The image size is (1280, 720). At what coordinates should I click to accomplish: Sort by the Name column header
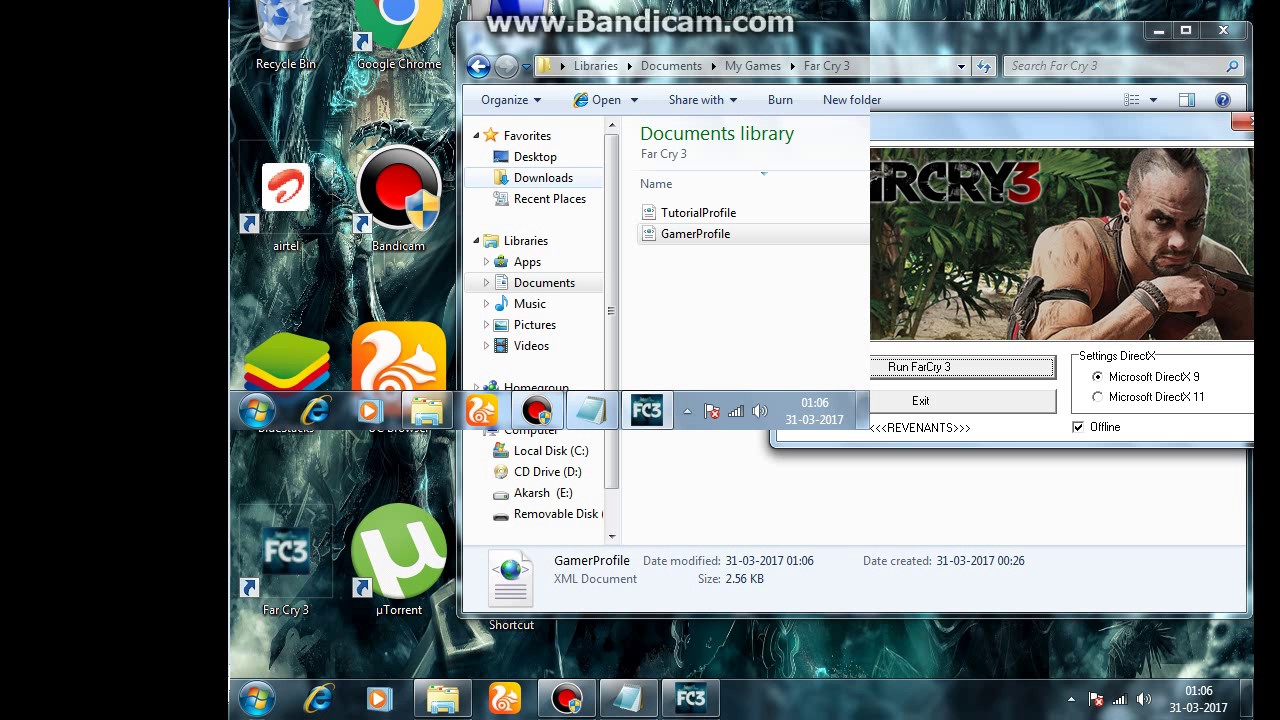click(x=656, y=184)
